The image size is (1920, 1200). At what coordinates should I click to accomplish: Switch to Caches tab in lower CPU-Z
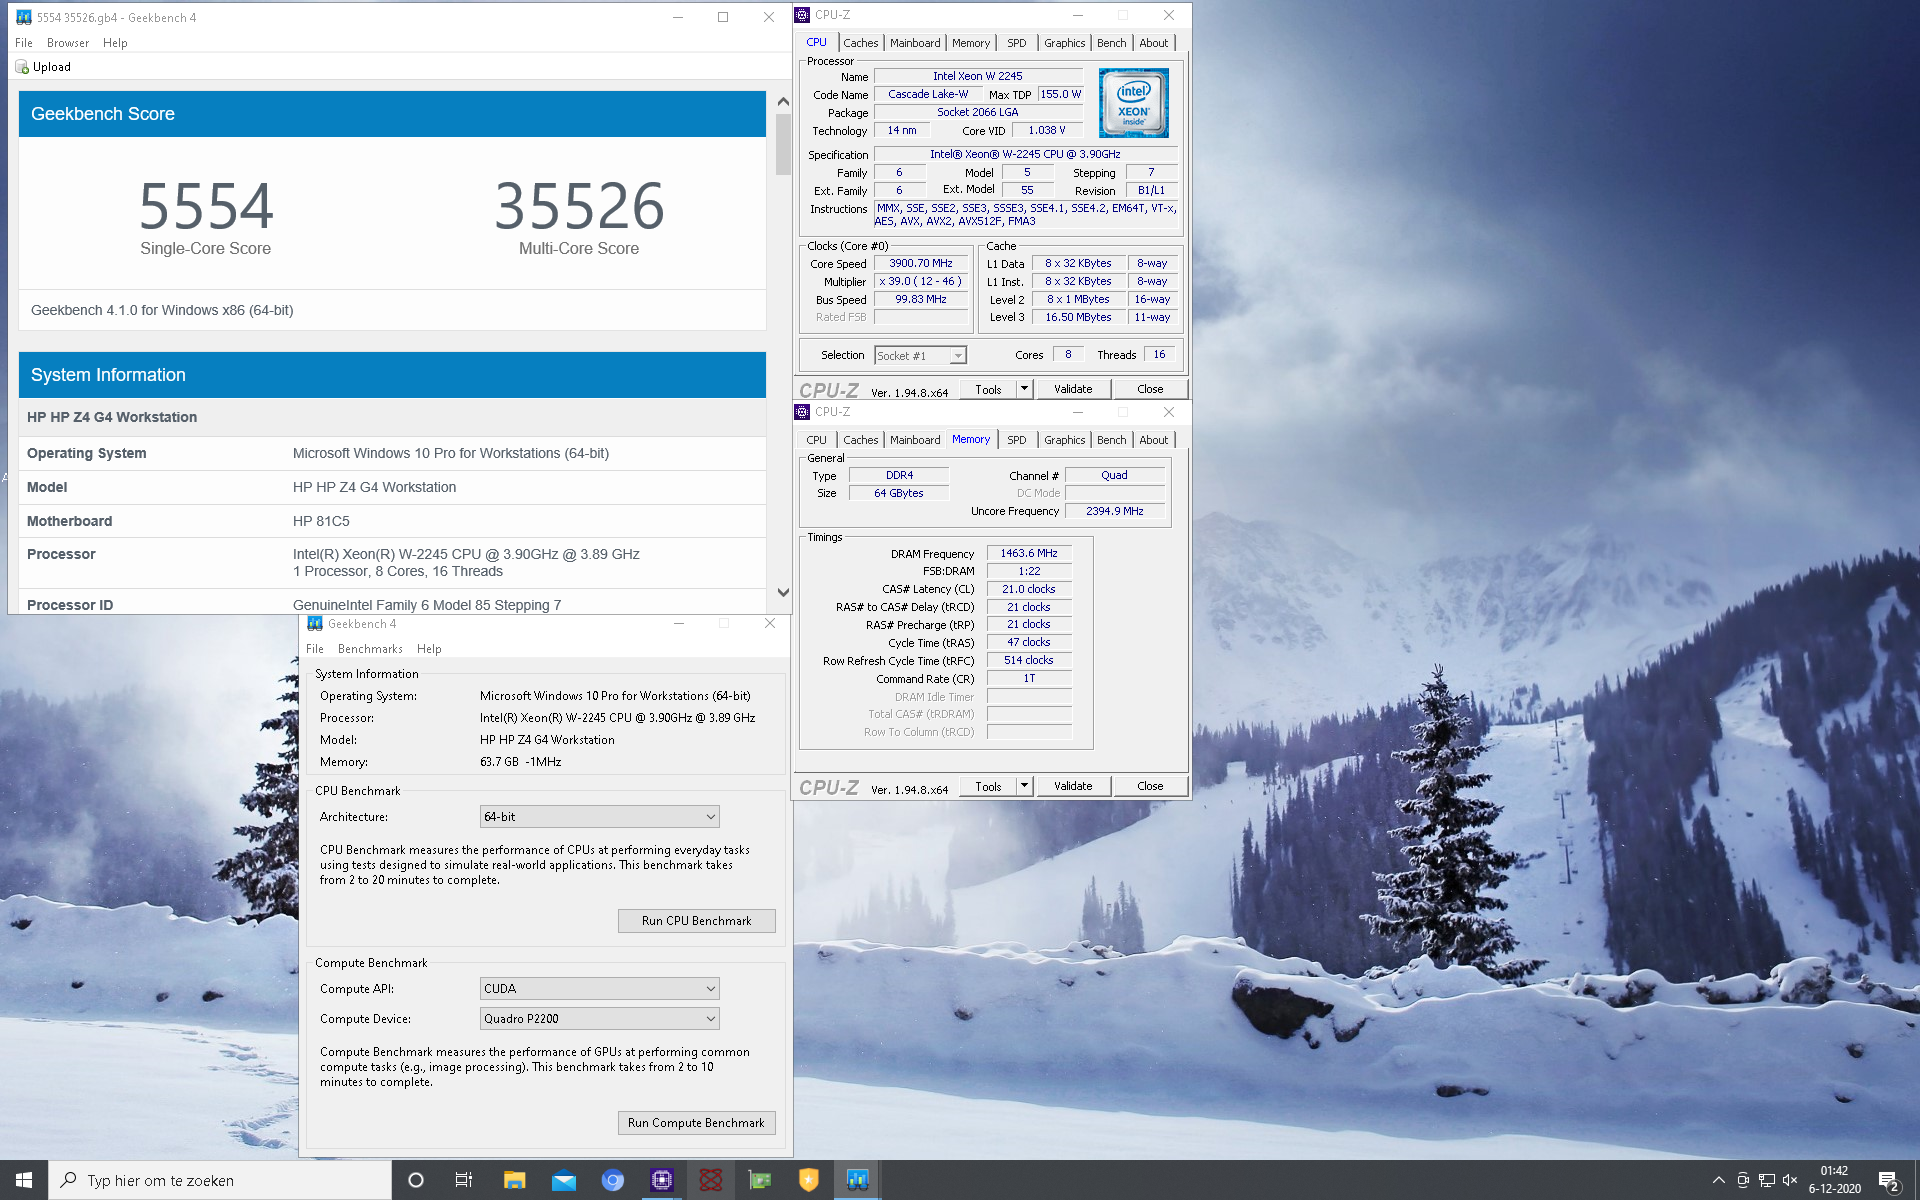pos(860,440)
